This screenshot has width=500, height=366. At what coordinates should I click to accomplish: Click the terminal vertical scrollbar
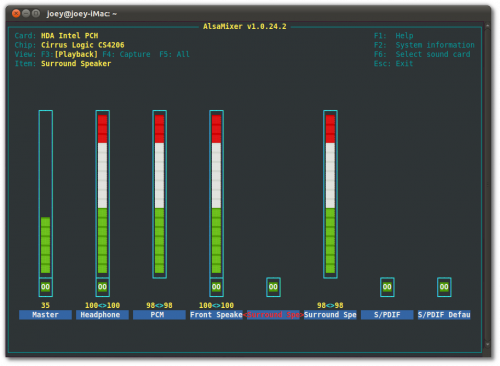point(488,185)
